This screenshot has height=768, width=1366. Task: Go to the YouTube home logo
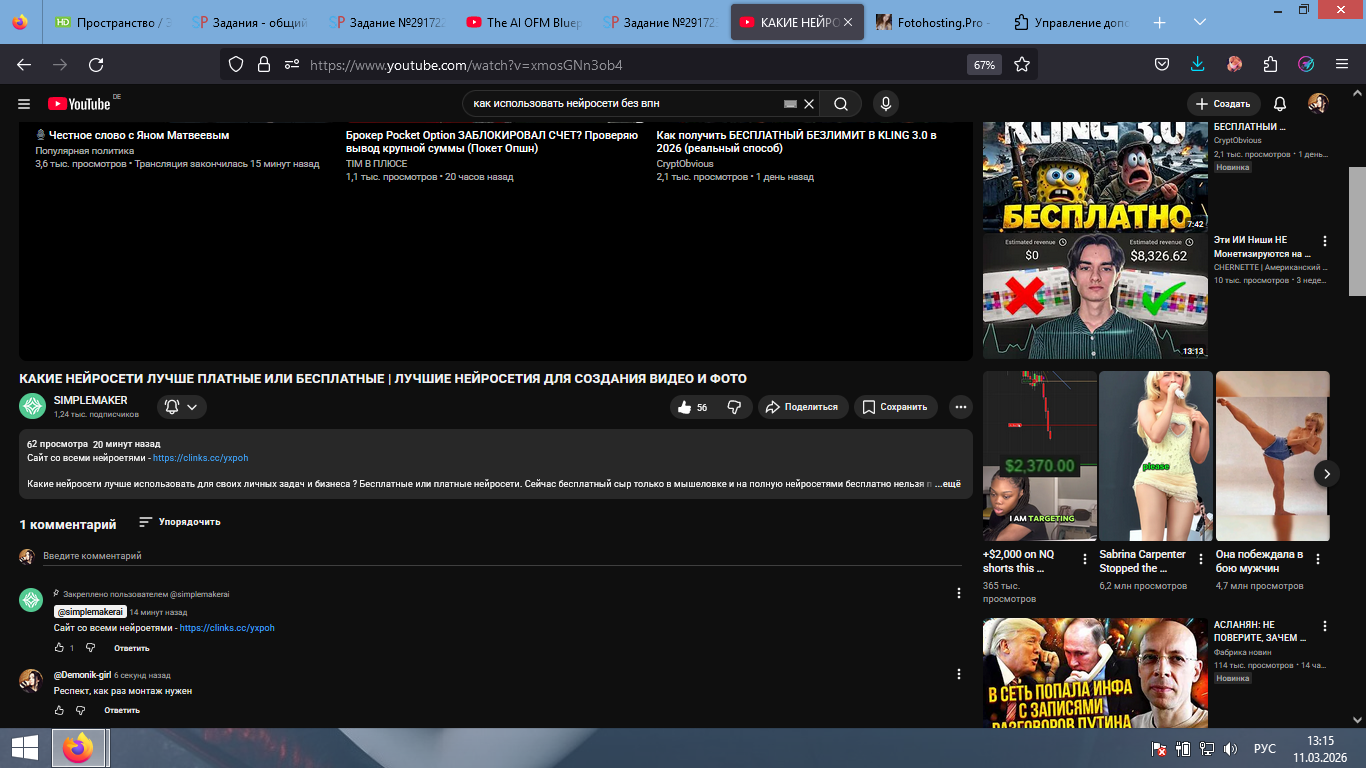coord(79,104)
